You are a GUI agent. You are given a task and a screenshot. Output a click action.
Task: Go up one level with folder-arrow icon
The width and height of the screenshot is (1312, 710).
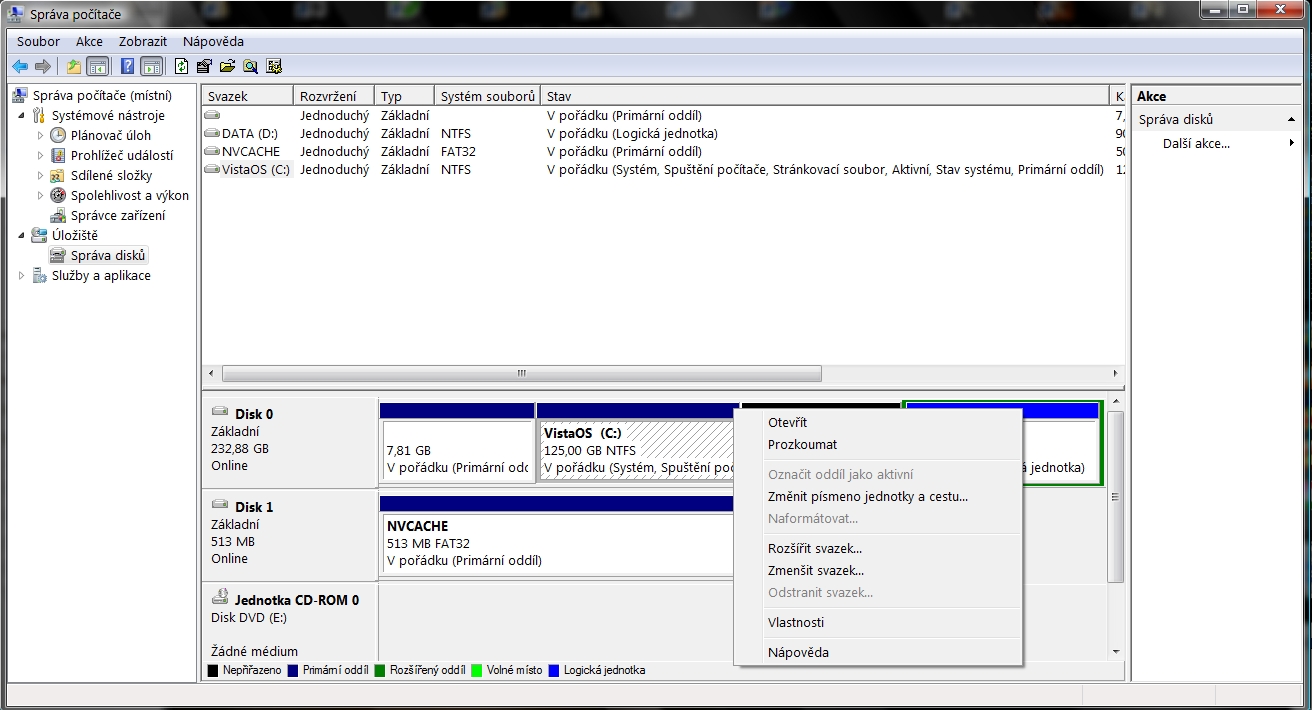74,67
